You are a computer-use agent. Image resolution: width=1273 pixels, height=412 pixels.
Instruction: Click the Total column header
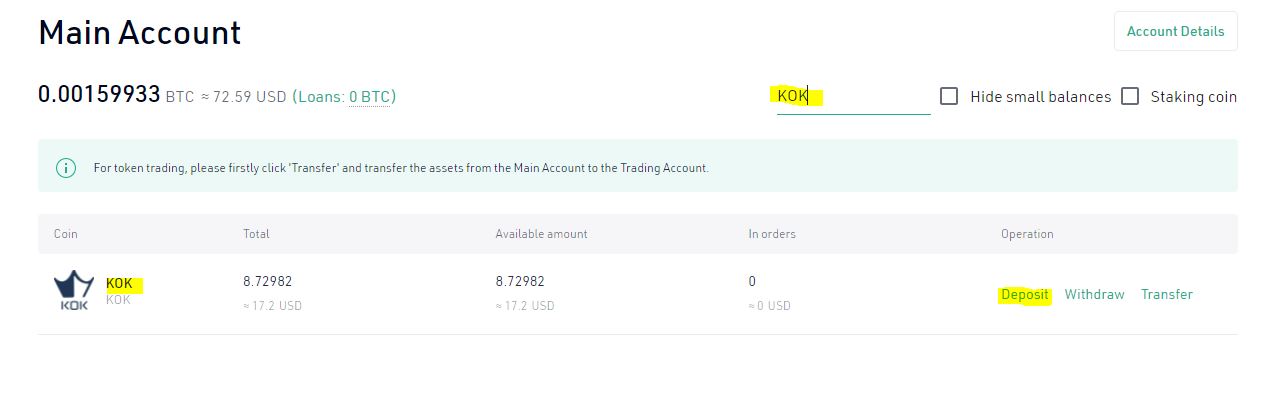click(256, 234)
